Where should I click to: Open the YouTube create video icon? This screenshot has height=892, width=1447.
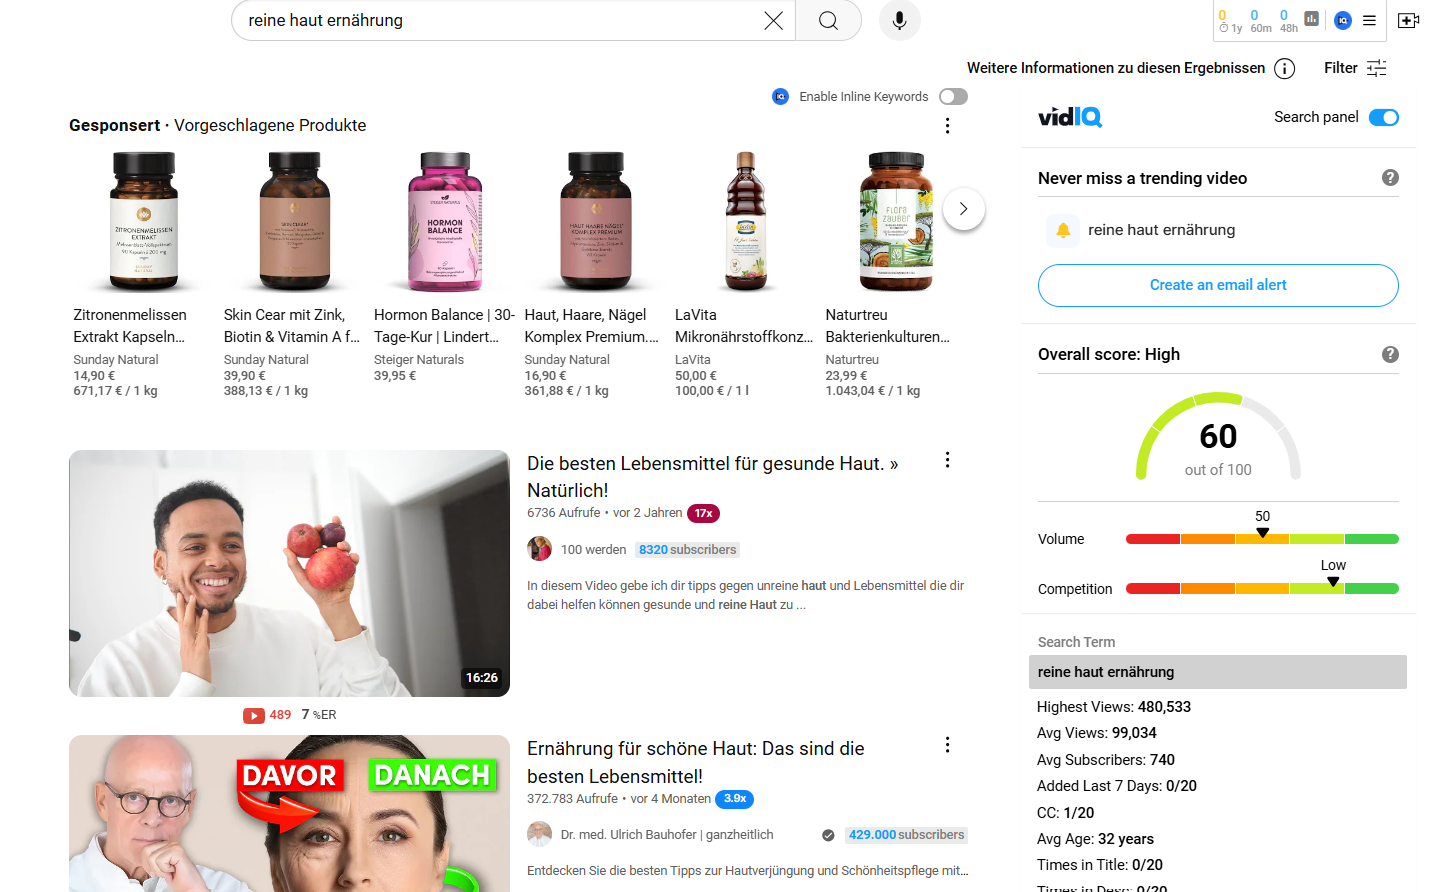tap(1408, 20)
